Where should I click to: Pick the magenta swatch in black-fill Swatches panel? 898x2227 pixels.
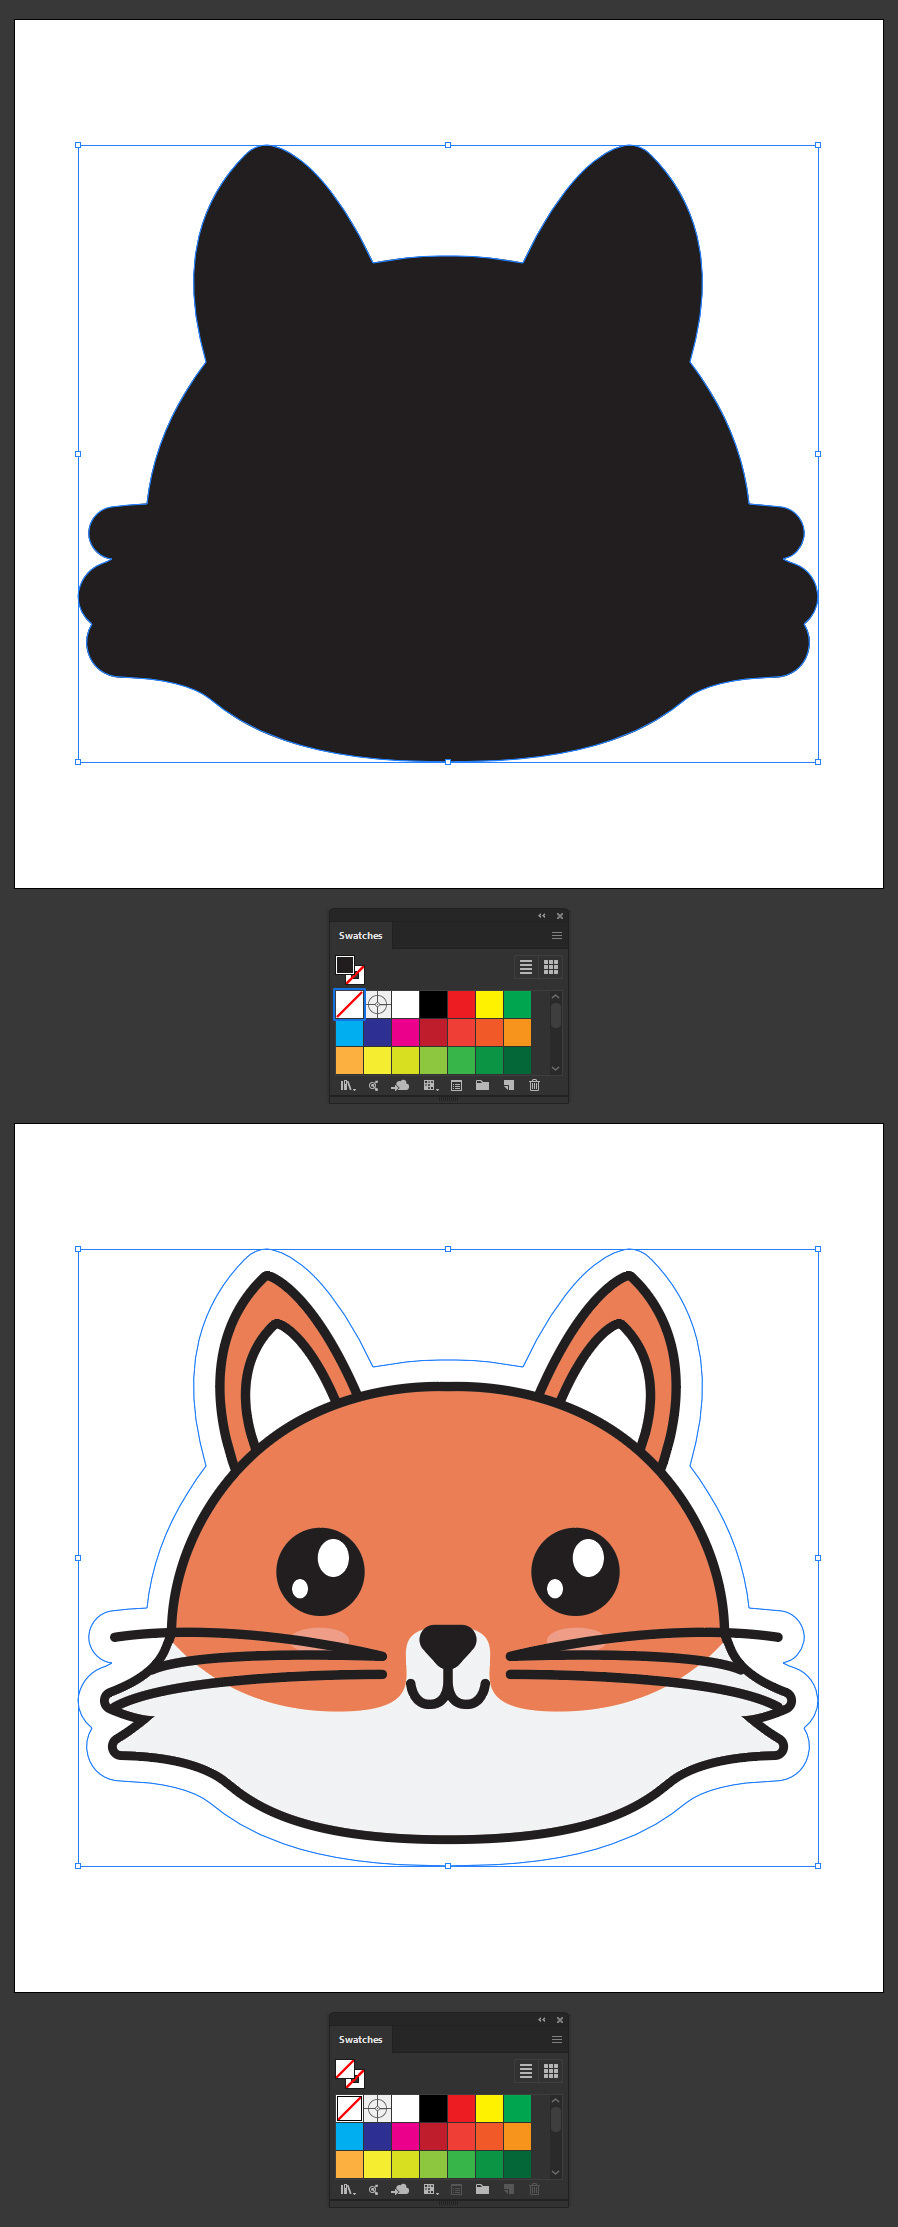405,1032
